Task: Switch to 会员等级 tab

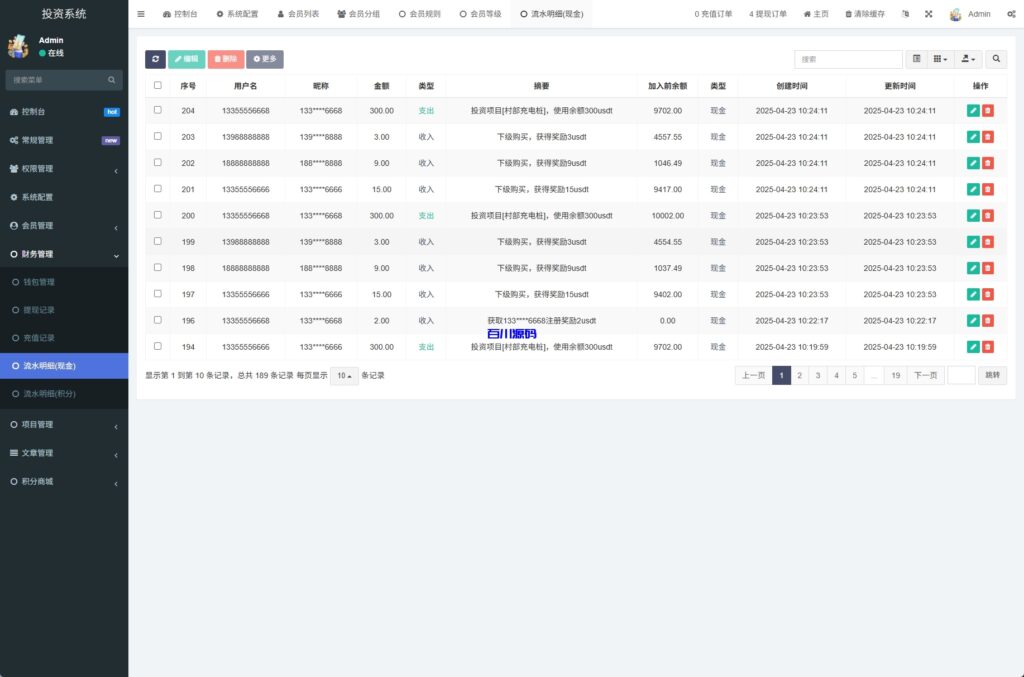Action: point(480,14)
